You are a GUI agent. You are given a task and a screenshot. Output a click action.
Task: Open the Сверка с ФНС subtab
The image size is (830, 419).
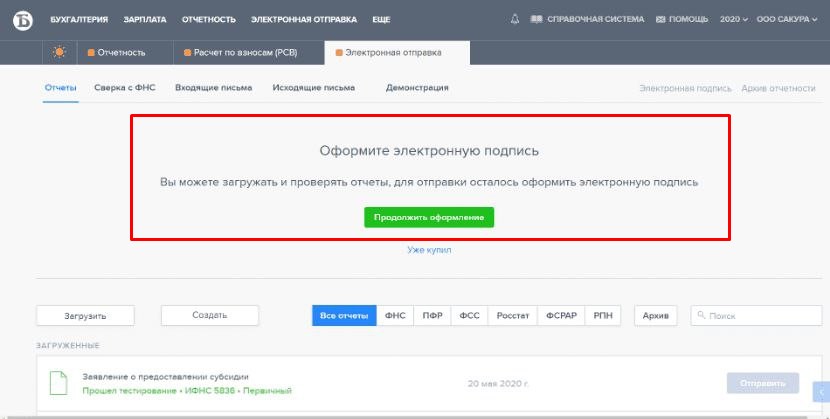pos(125,88)
